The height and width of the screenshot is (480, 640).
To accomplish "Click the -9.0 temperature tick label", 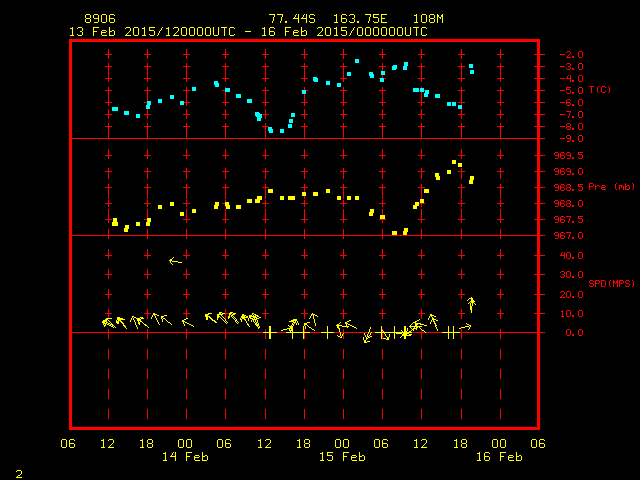I will pos(571,139).
